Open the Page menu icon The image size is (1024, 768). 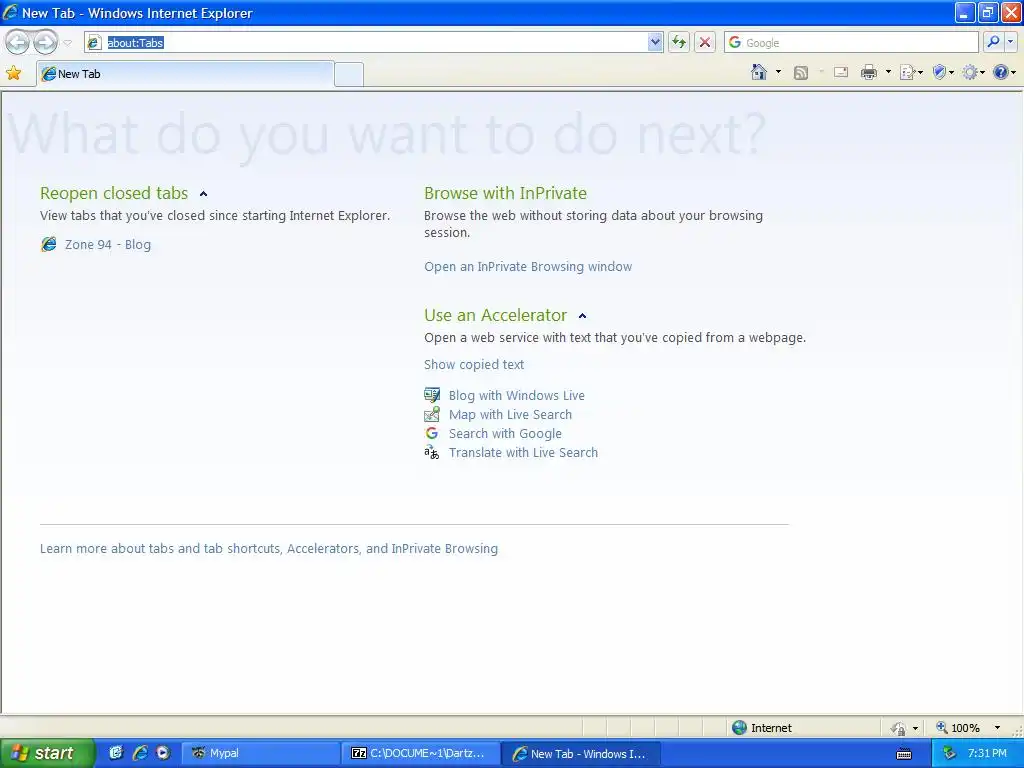pos(911,72)
